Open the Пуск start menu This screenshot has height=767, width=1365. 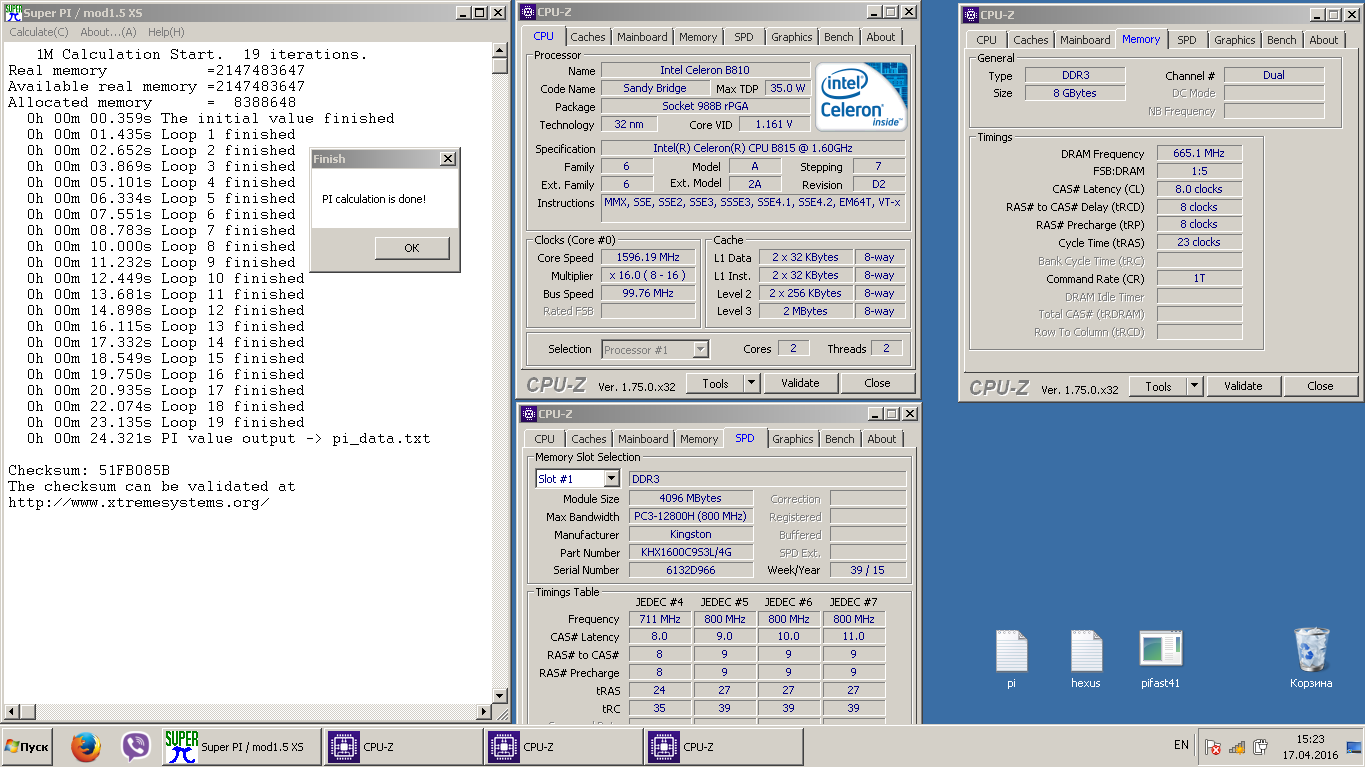tap(27, 747)
